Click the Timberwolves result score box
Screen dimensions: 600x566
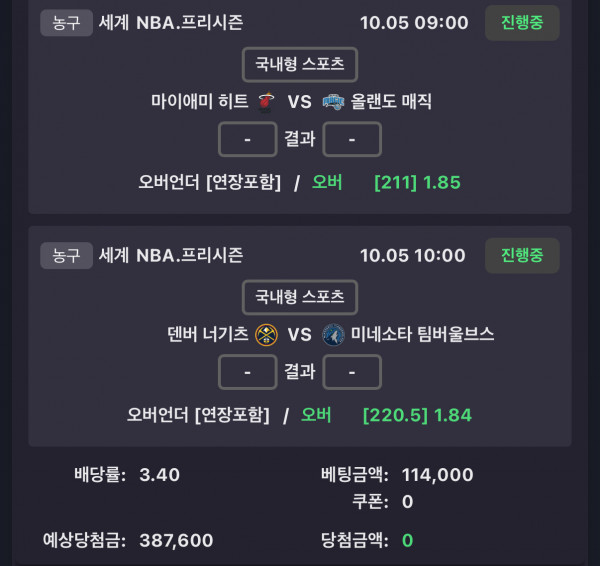pyautogui.click(x=352, y=372)
